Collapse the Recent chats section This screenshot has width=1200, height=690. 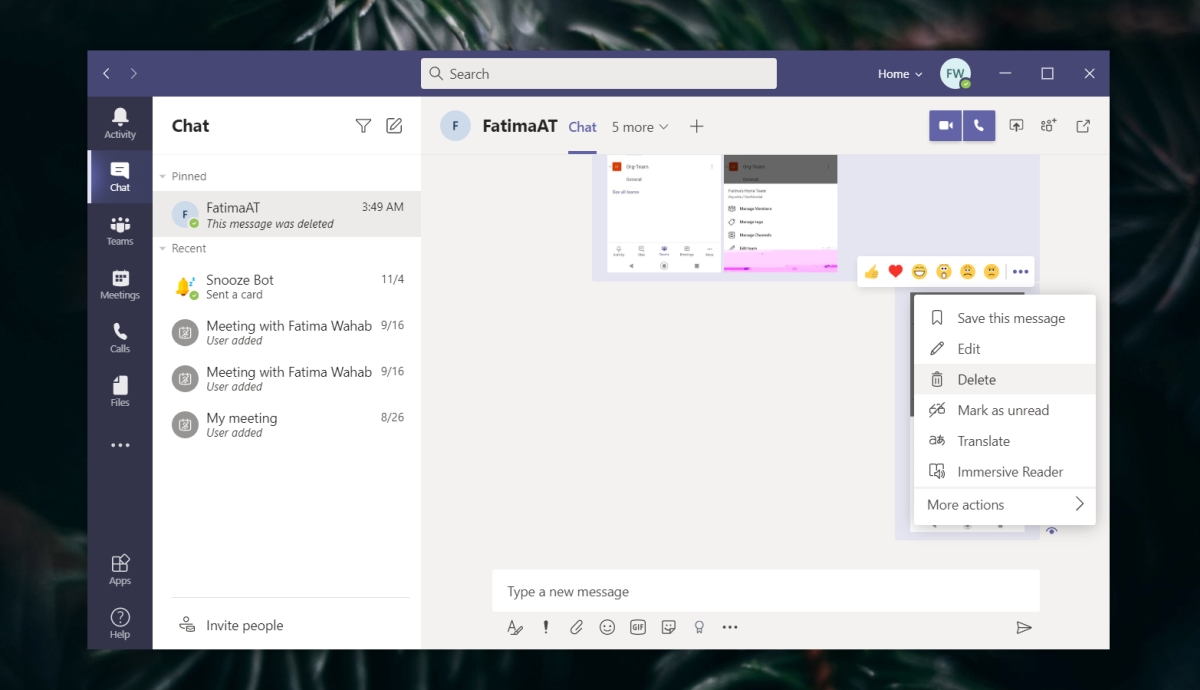163,248
